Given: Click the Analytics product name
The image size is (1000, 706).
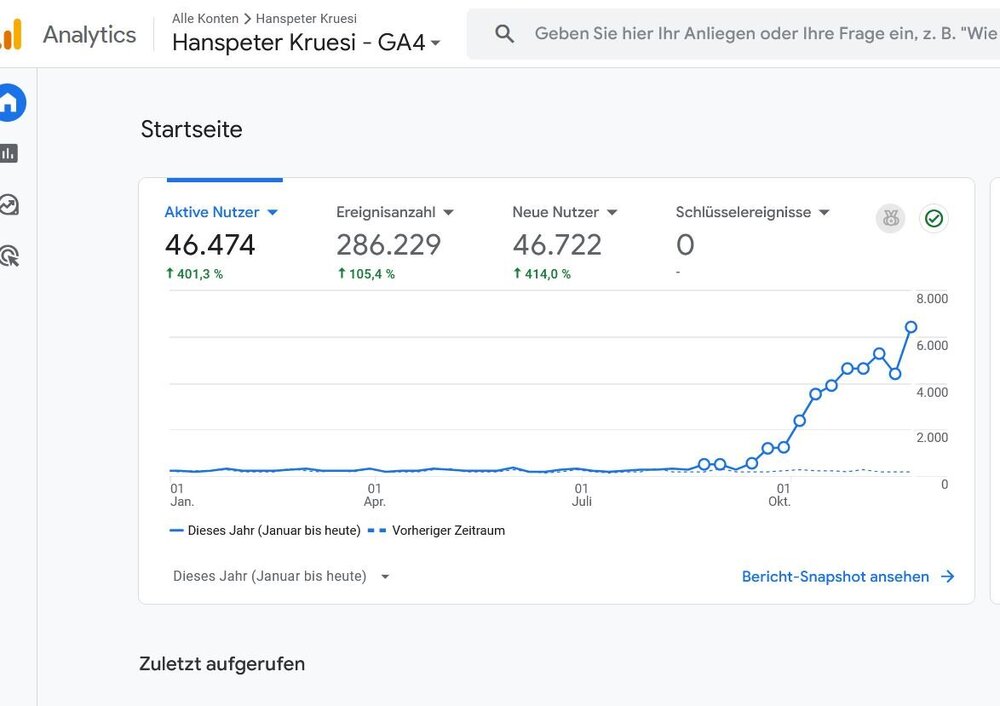Looking at the screenshot, I should (x=89, y=34).
